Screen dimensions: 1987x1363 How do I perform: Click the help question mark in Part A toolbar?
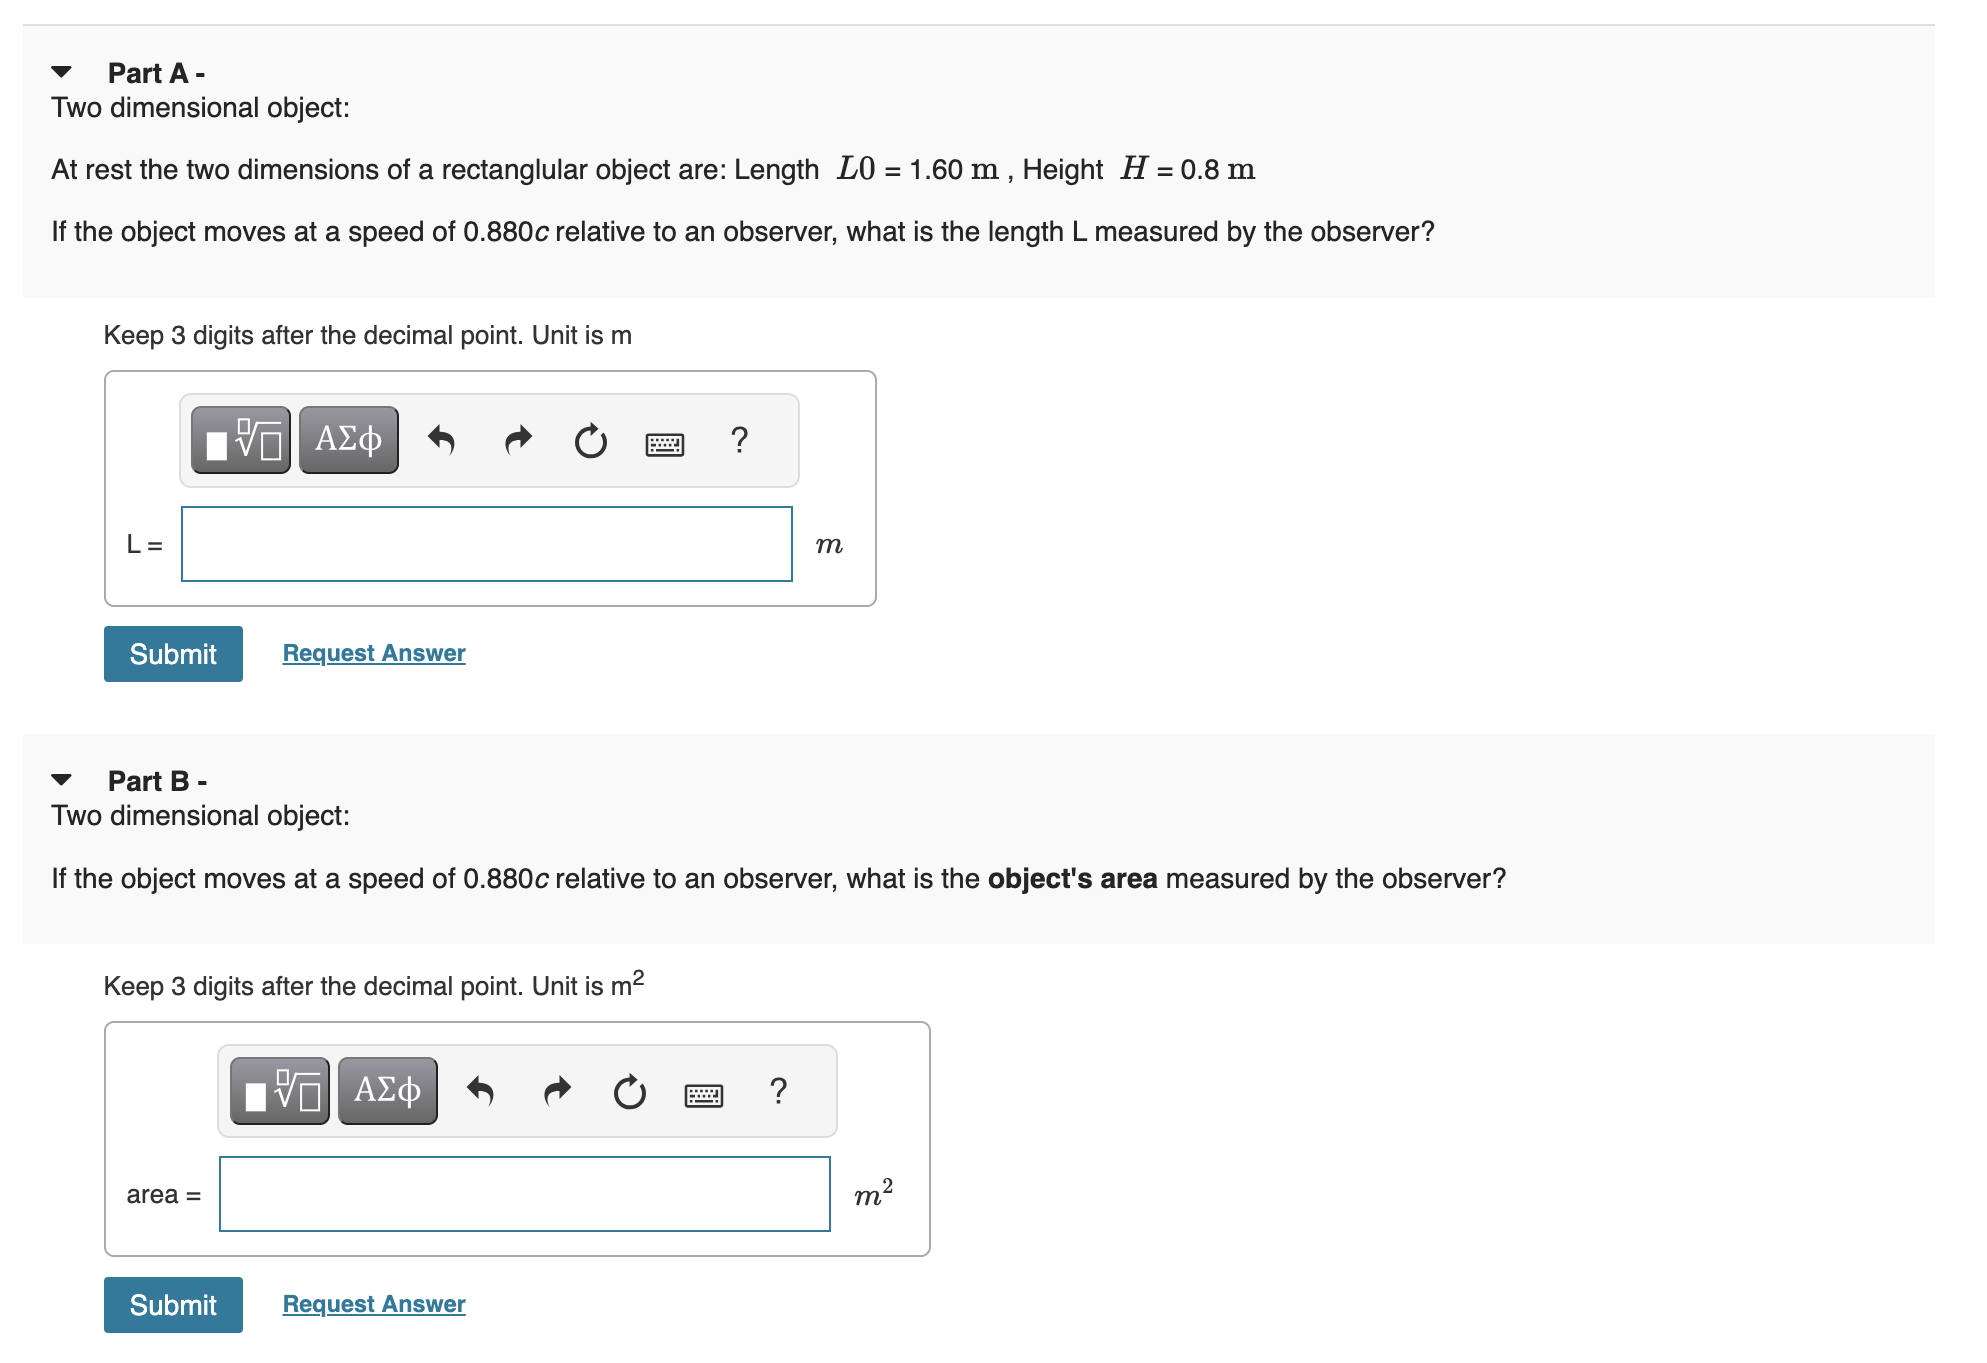click(739, 440)
